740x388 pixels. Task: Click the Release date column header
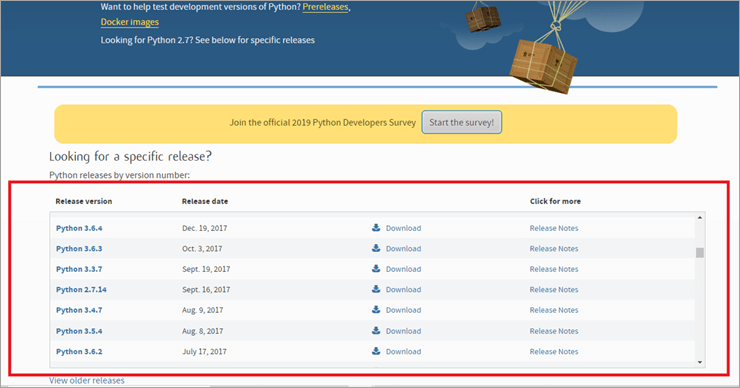(x=205, y=201)
